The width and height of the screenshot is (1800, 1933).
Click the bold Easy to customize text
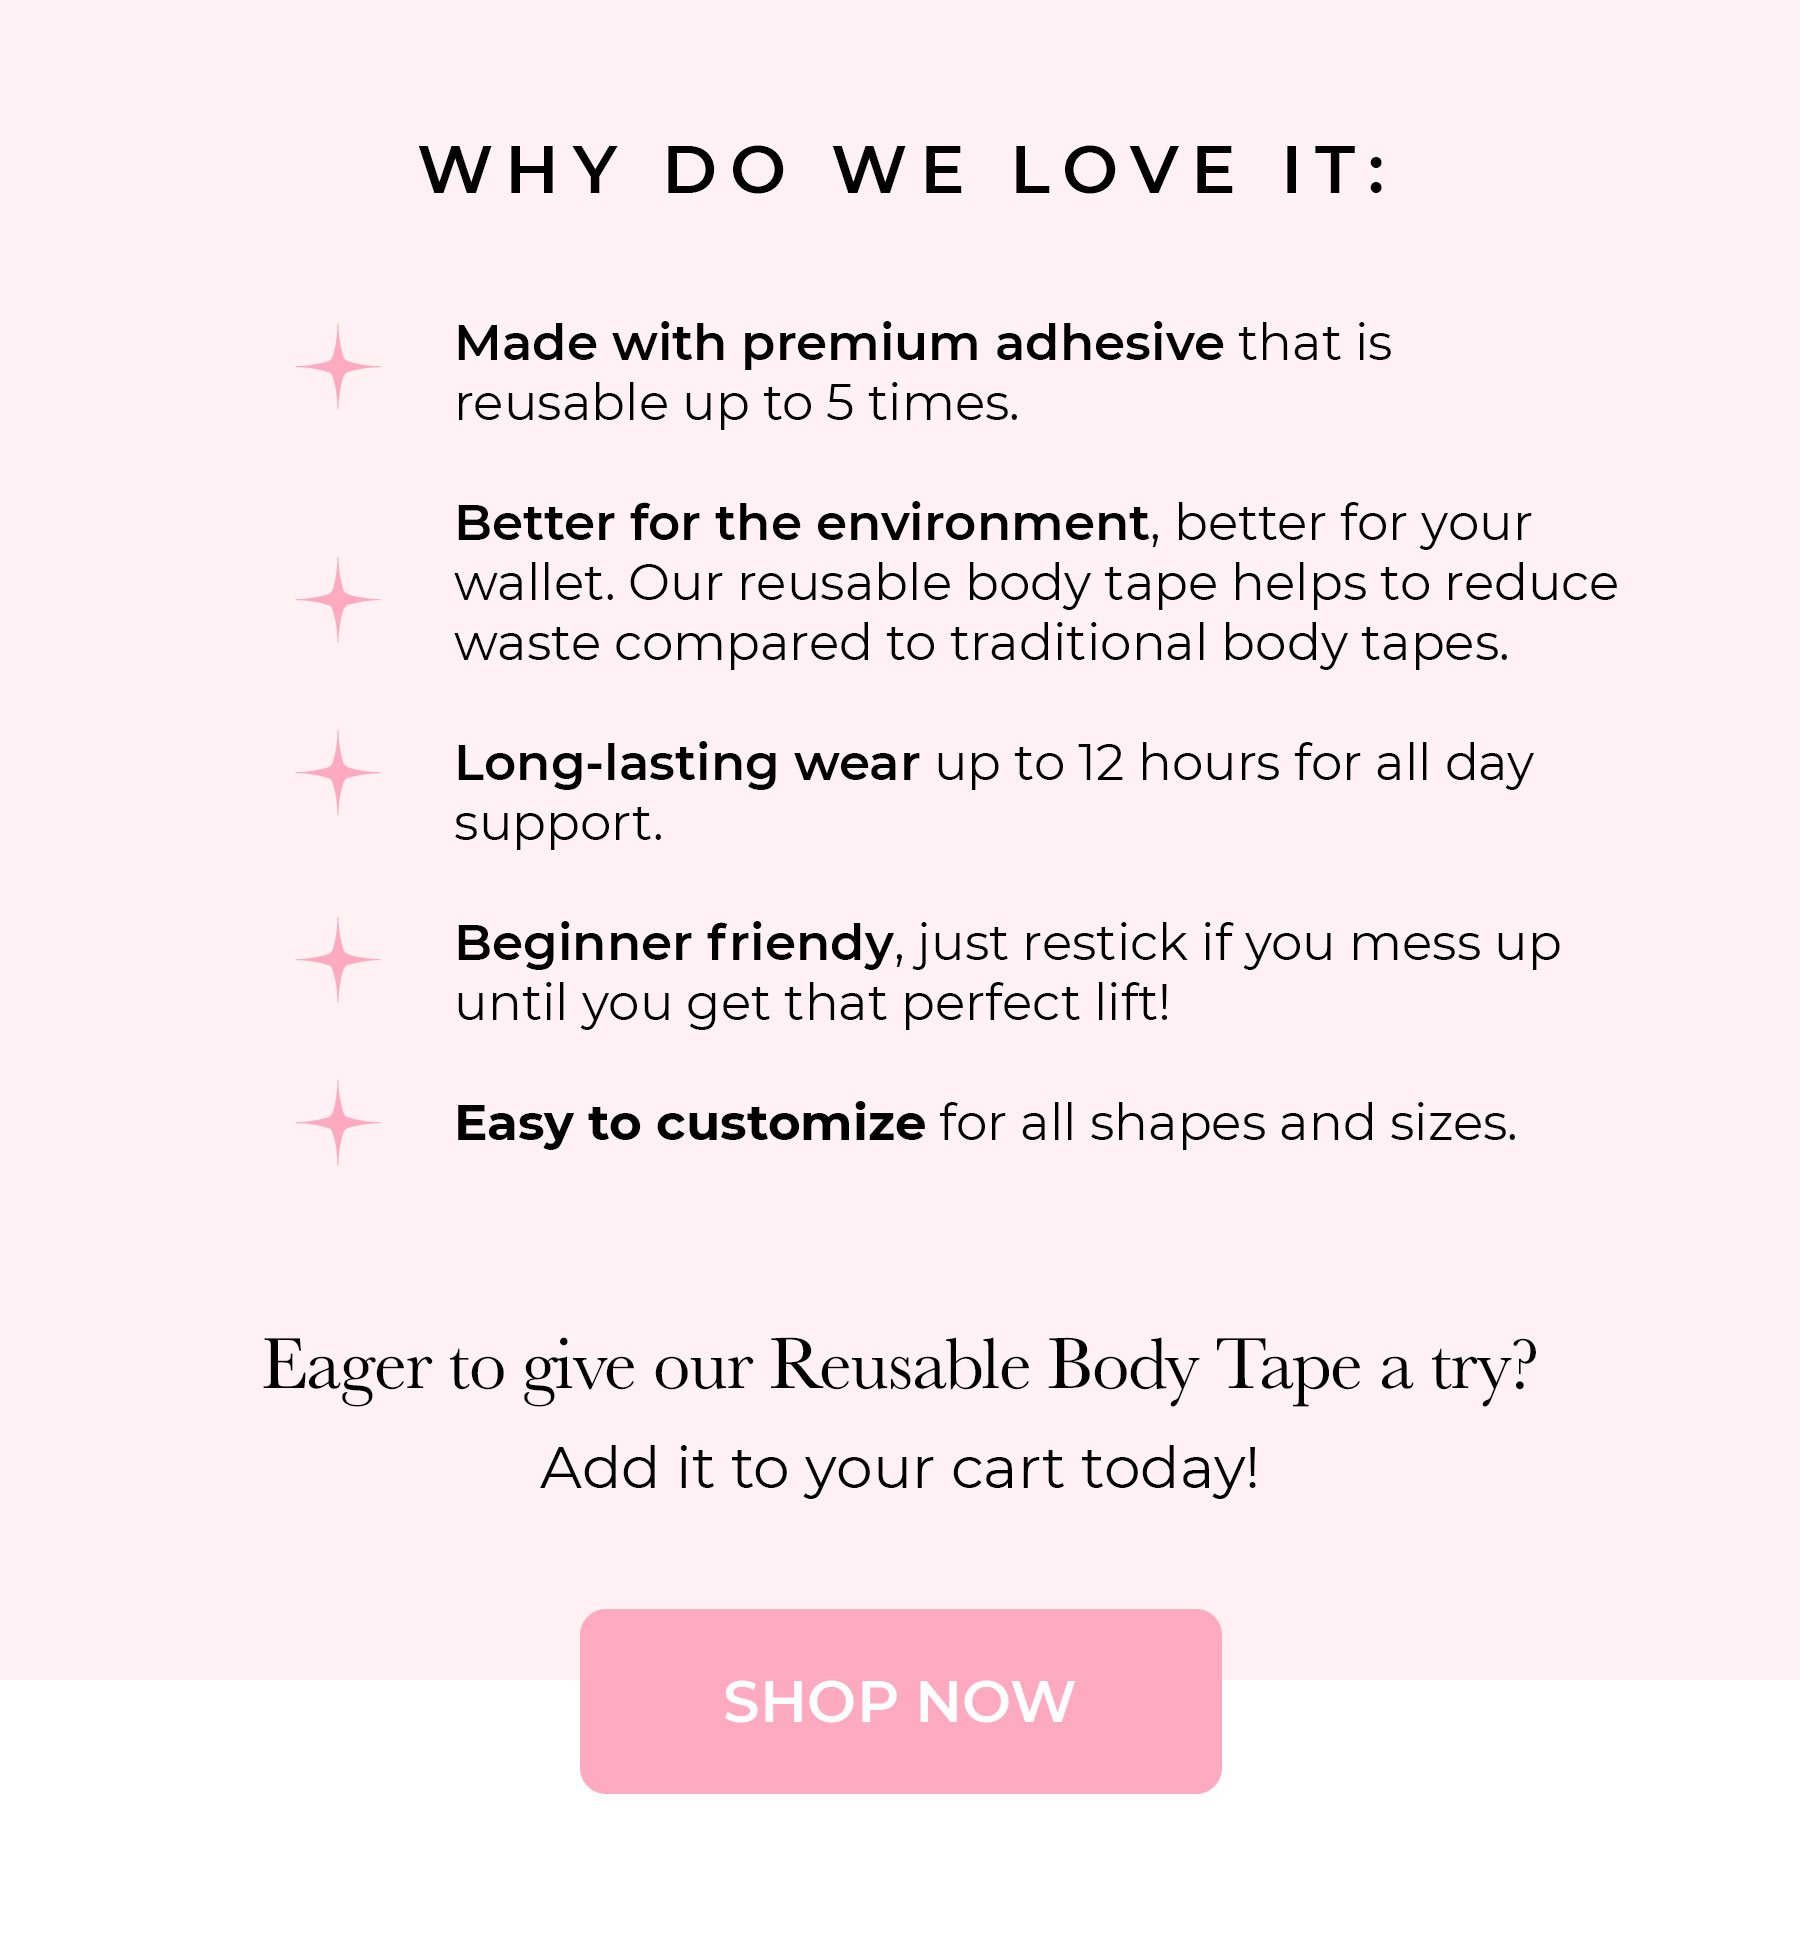(690, 1124)
